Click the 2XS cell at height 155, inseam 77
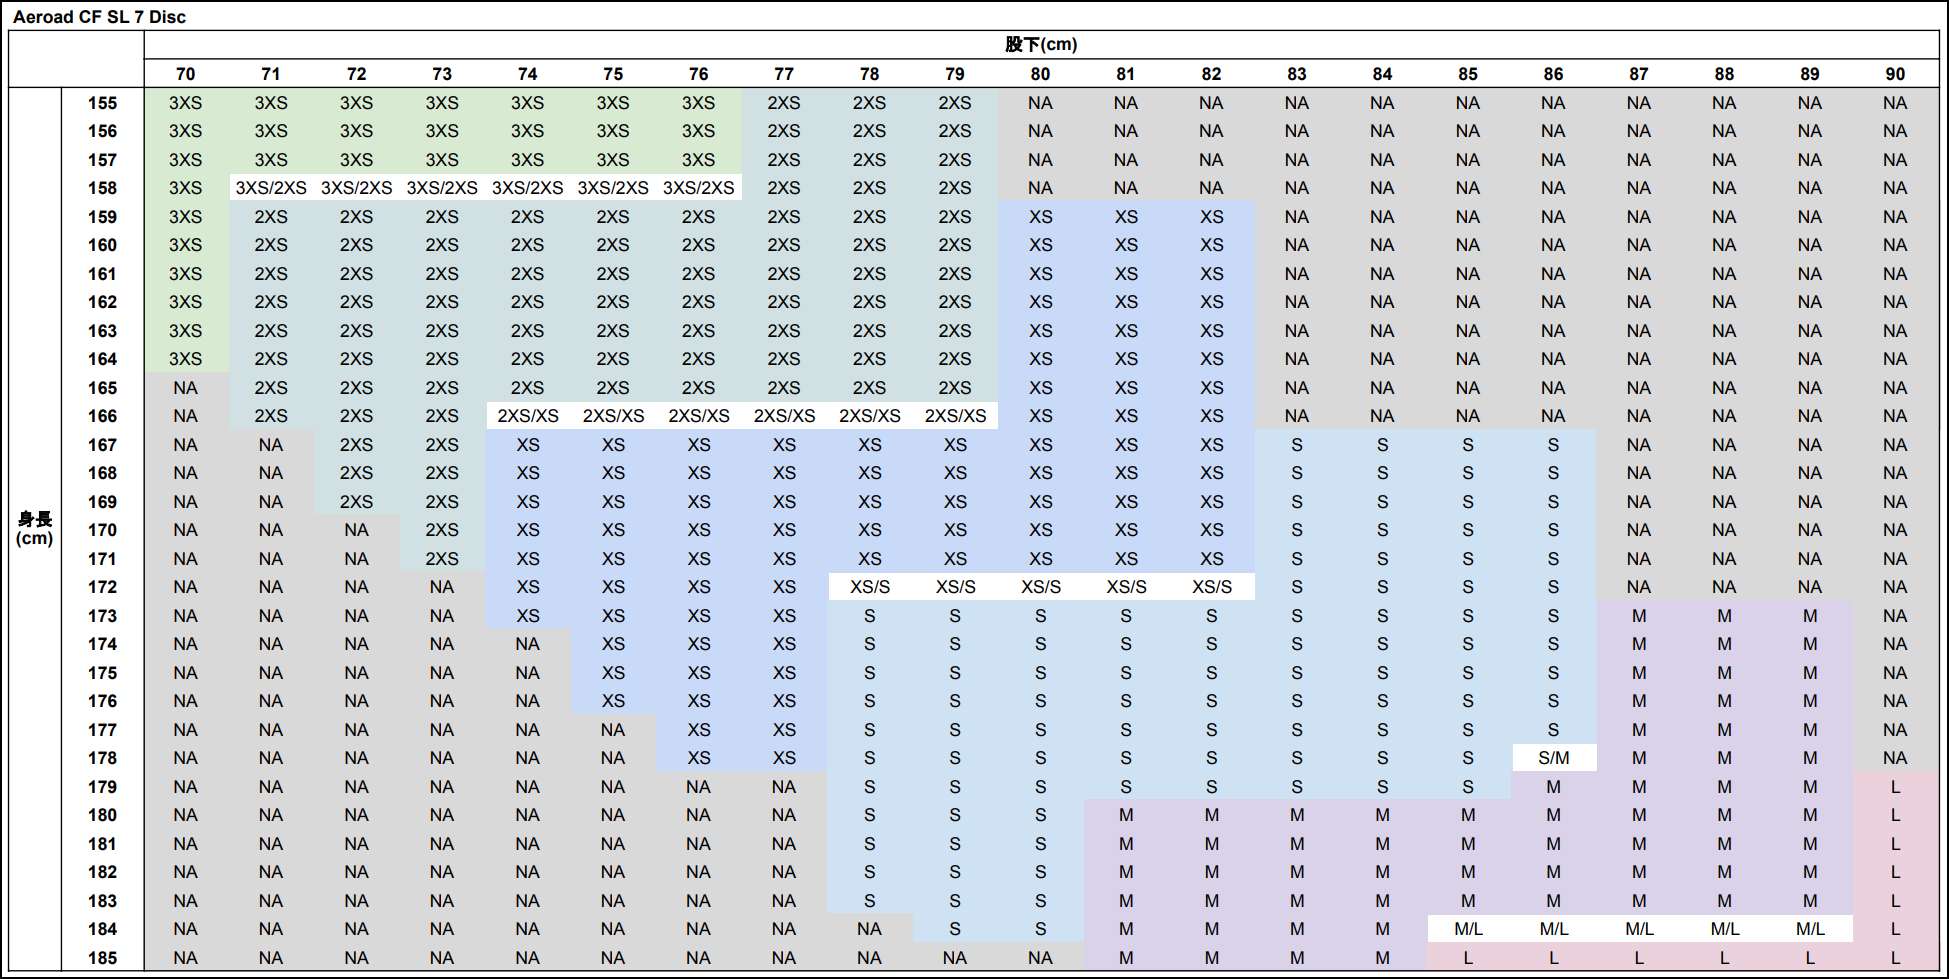 tap(784, 103)
